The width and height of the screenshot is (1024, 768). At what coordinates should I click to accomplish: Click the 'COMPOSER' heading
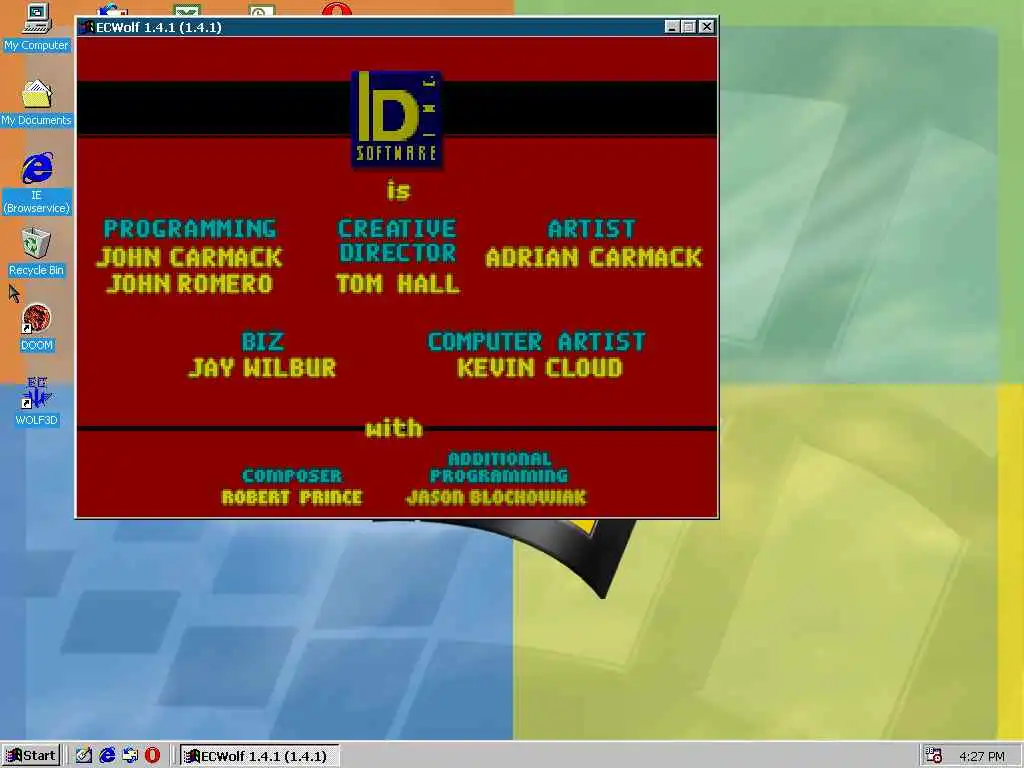pos(292,475)
